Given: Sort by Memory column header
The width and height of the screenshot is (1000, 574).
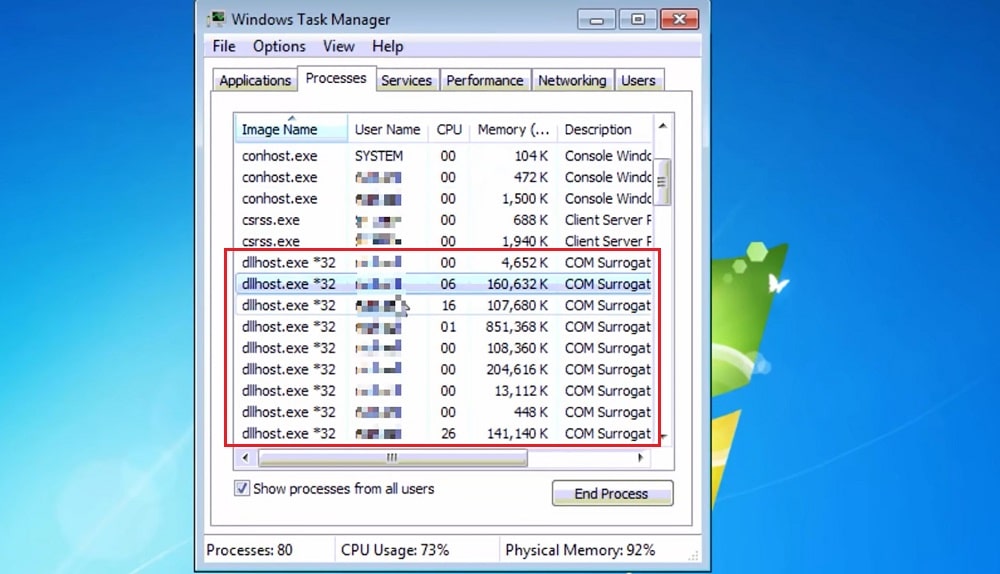Looking at the screenshot, I should 513,129.
